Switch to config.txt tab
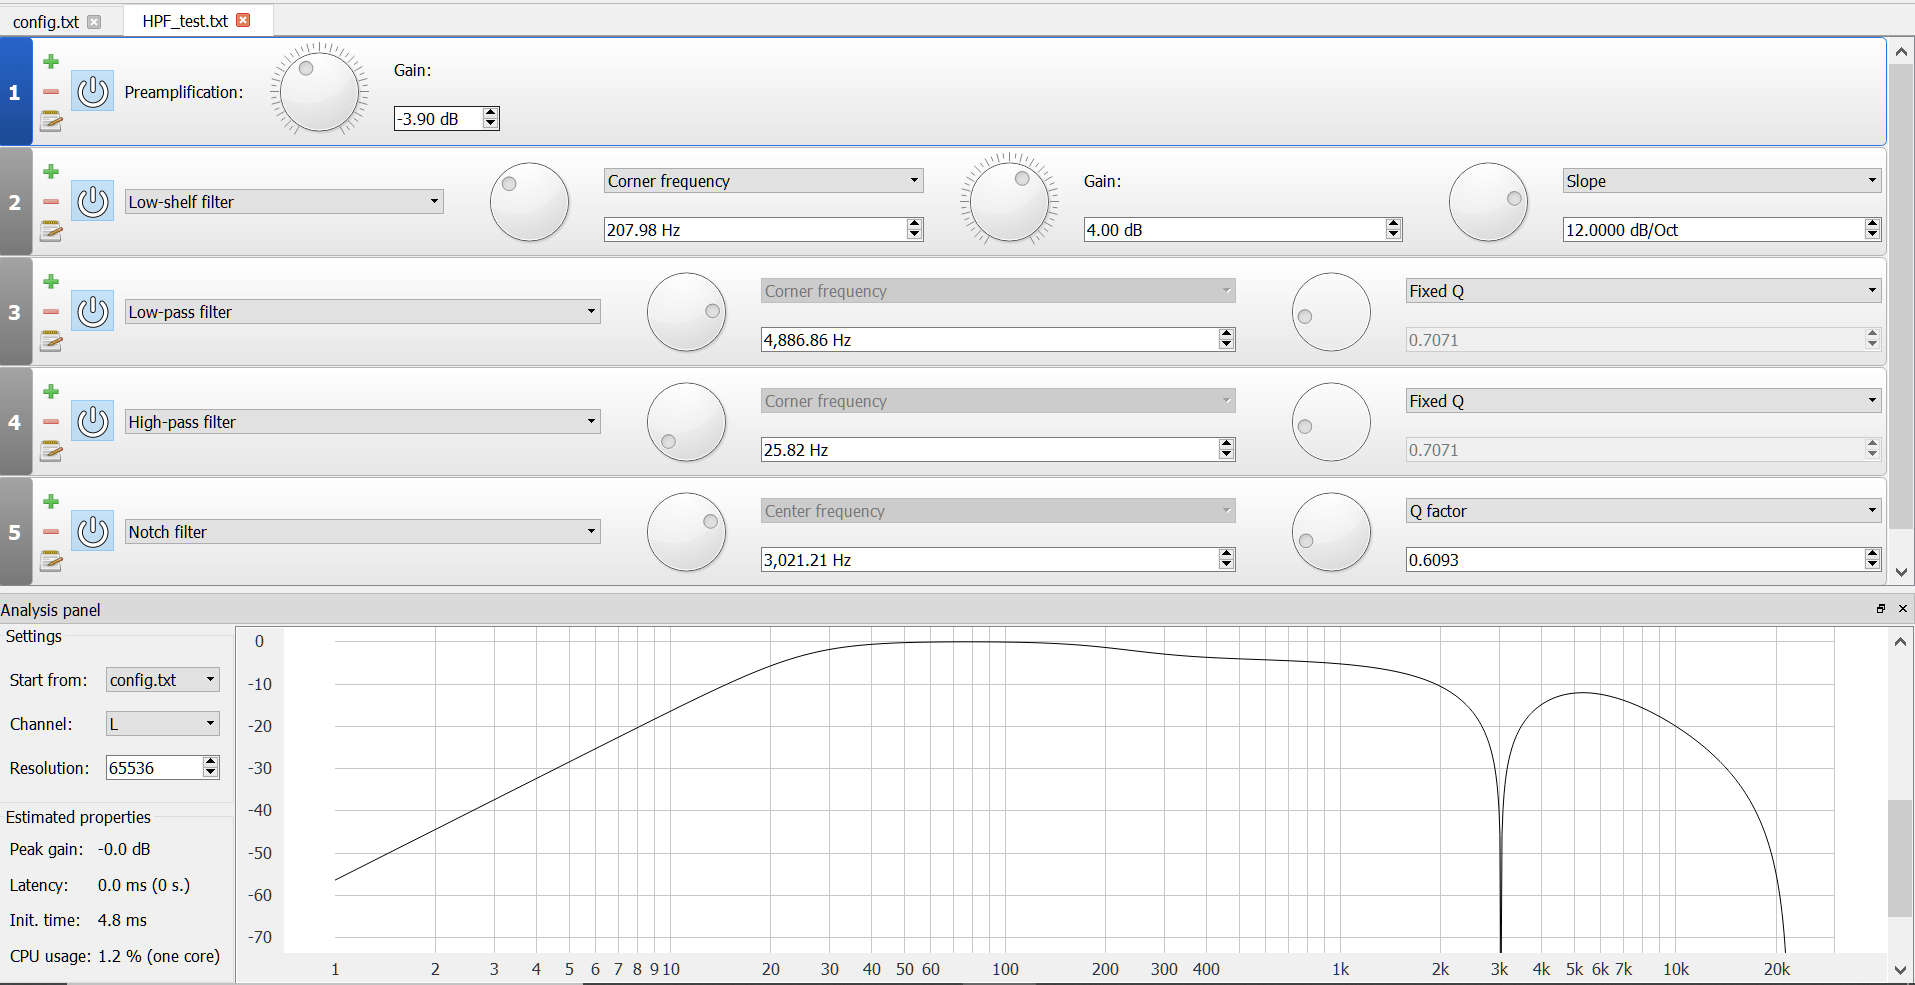Screen dimensions: 1915x985 tap(46, 21)
